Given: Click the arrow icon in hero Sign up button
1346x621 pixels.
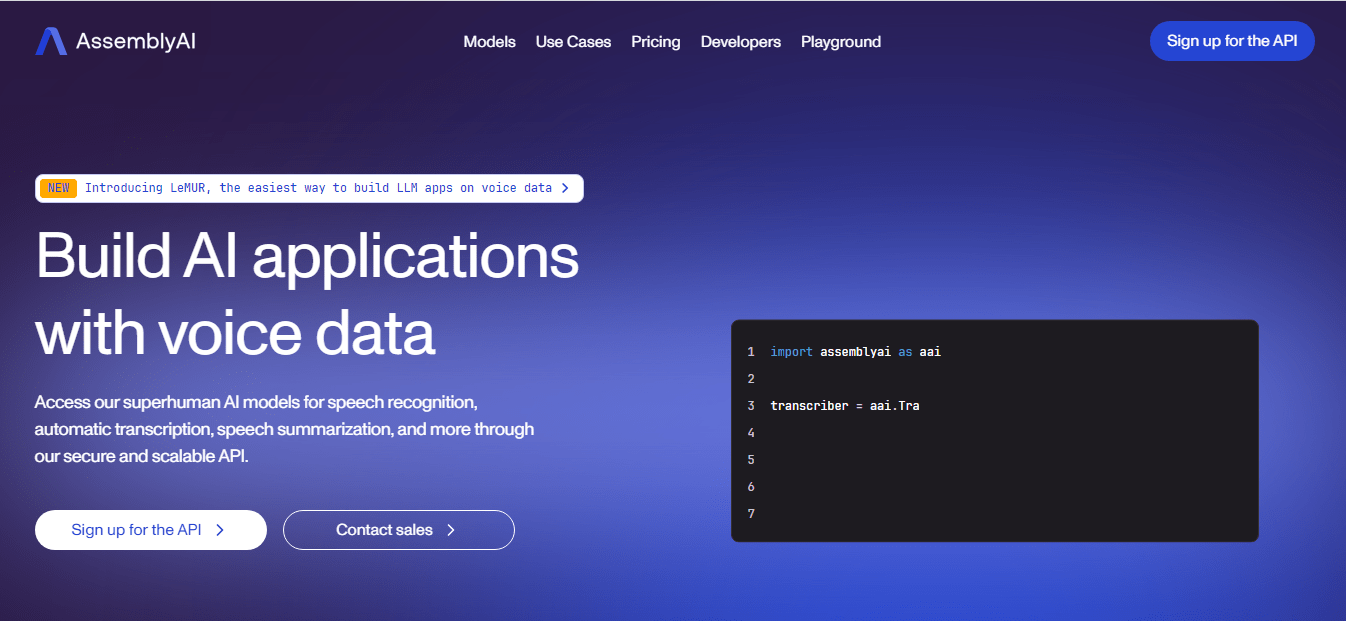Looking at the screenshot, I should tap(220, 530).
